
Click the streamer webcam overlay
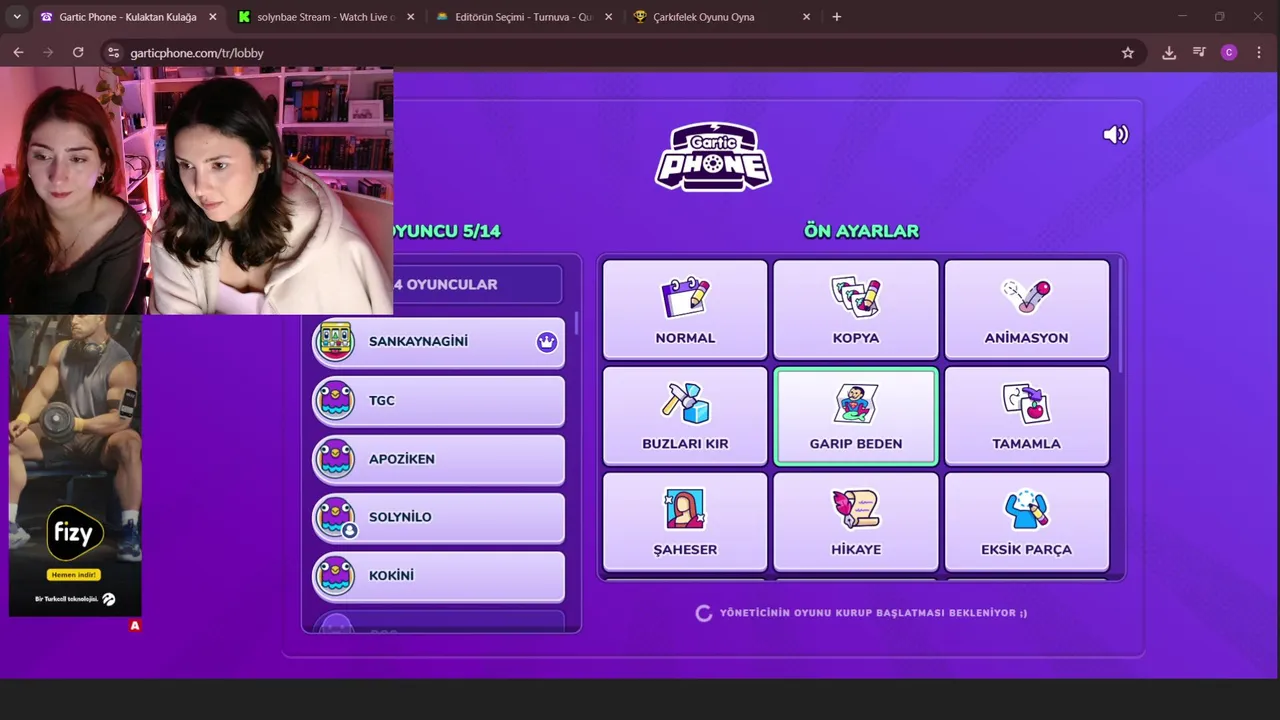pos(196,191)
